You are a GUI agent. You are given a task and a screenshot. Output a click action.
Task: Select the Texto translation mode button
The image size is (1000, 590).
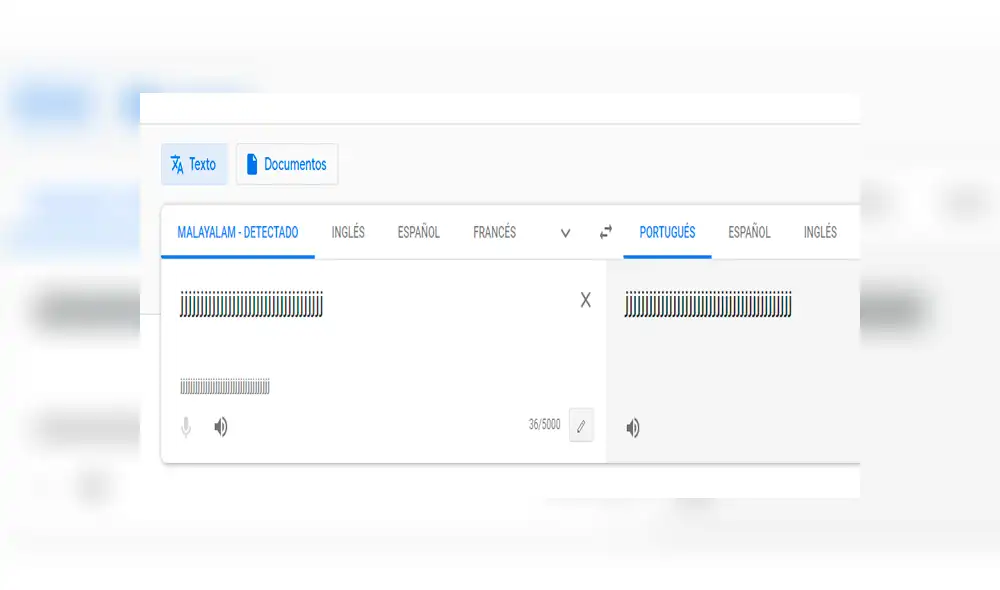click(194, 165)
